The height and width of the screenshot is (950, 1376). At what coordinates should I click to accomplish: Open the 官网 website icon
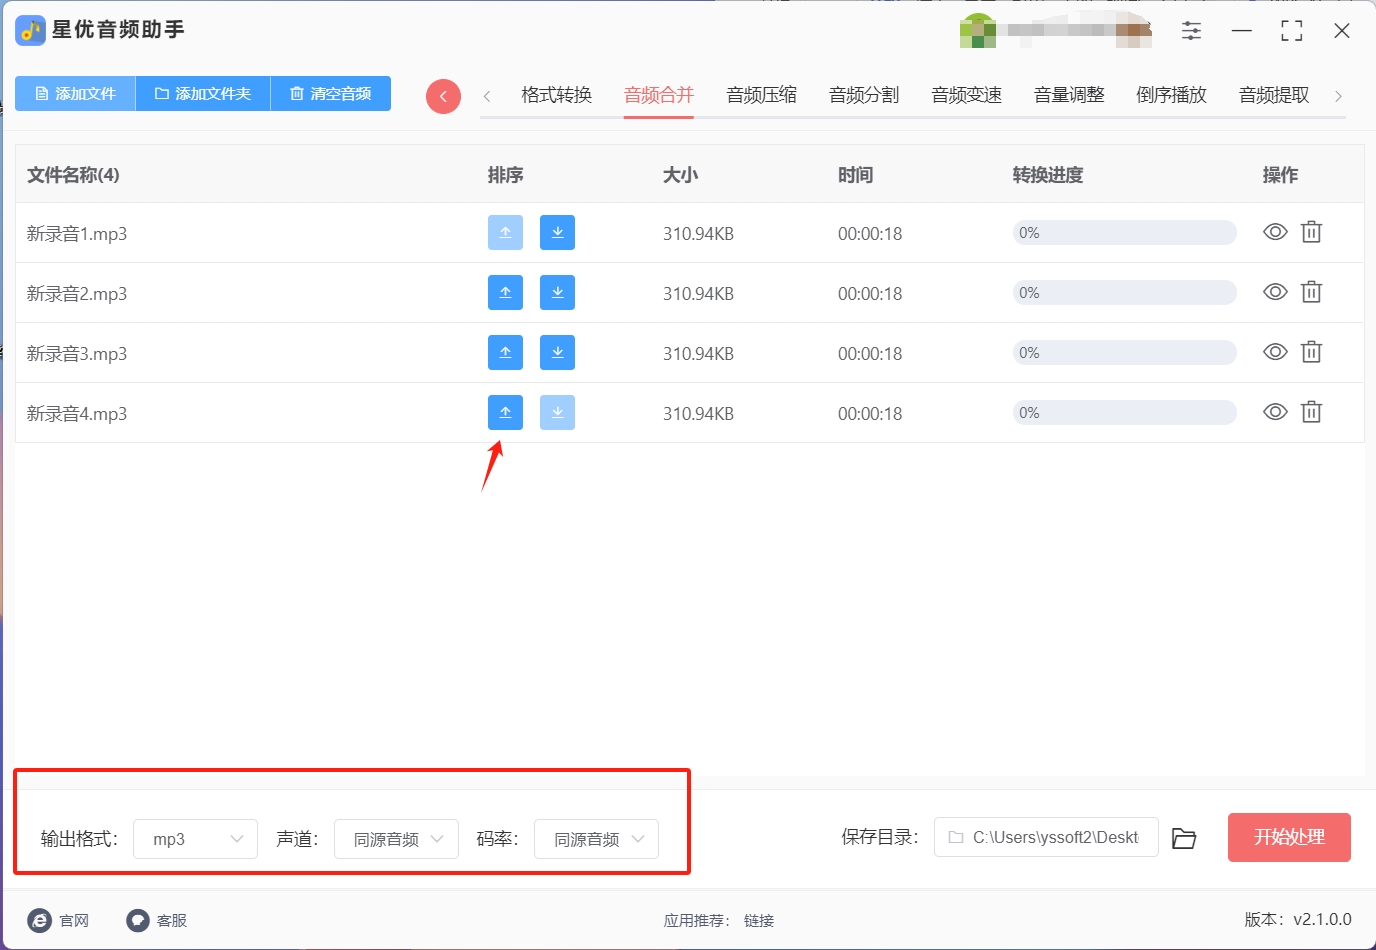pyautogui.click(x=40, y=920)
